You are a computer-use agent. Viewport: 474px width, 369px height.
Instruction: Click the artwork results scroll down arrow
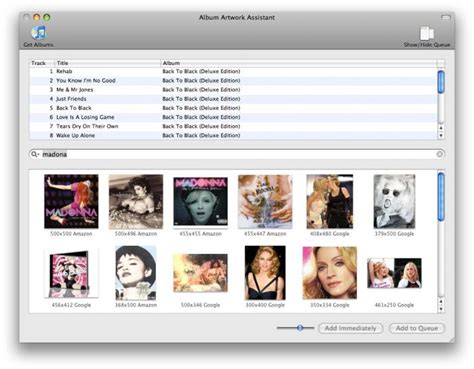click(441, 309)
